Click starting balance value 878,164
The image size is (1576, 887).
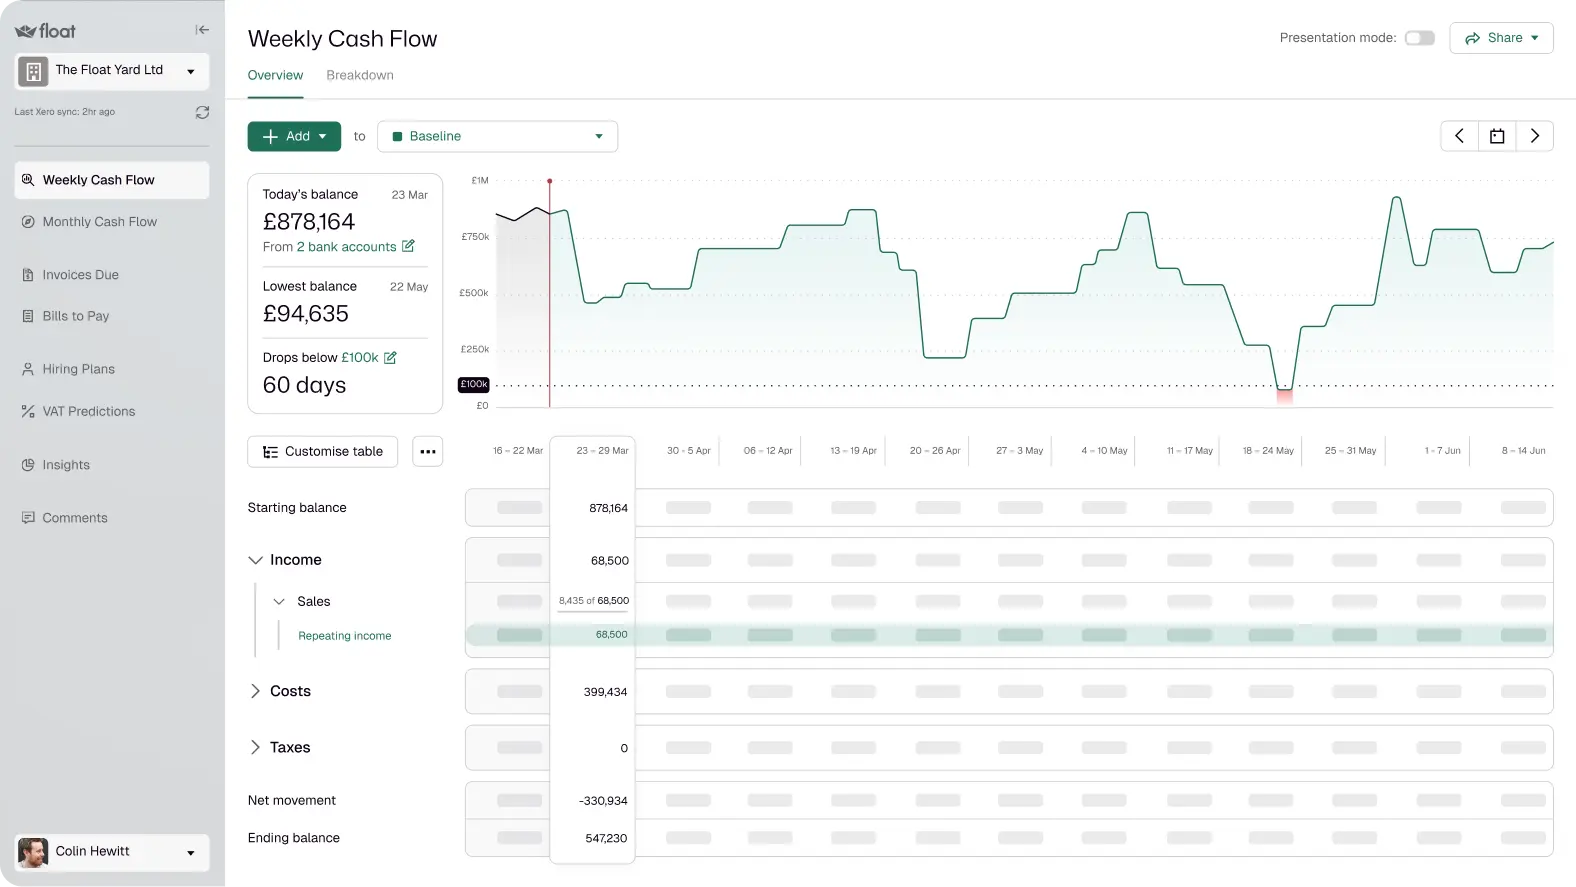pyautogui.click(x=608, y=508)
